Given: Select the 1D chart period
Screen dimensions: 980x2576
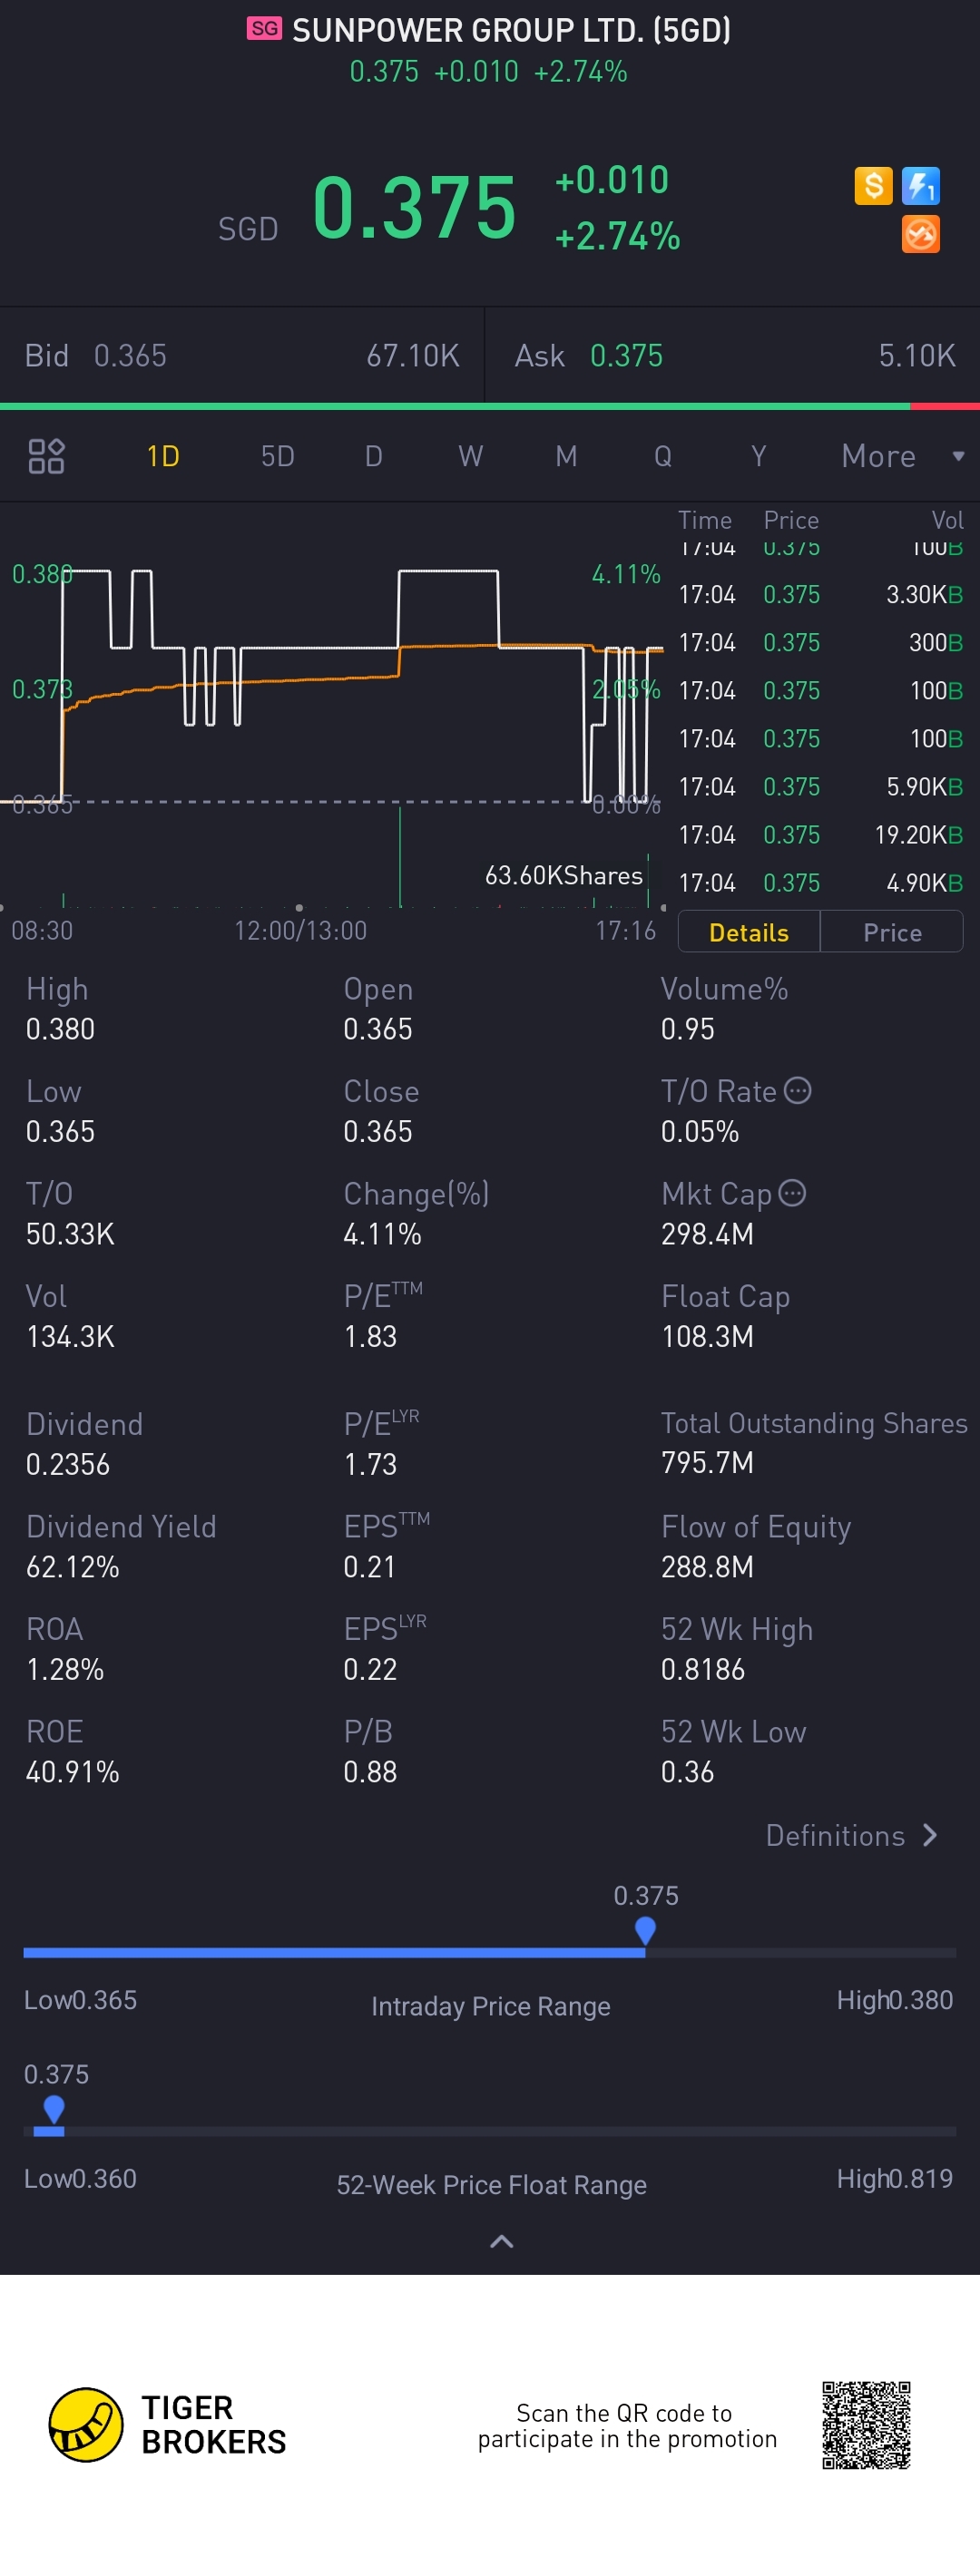Looking at the screenshot, I should coord(163,456).
